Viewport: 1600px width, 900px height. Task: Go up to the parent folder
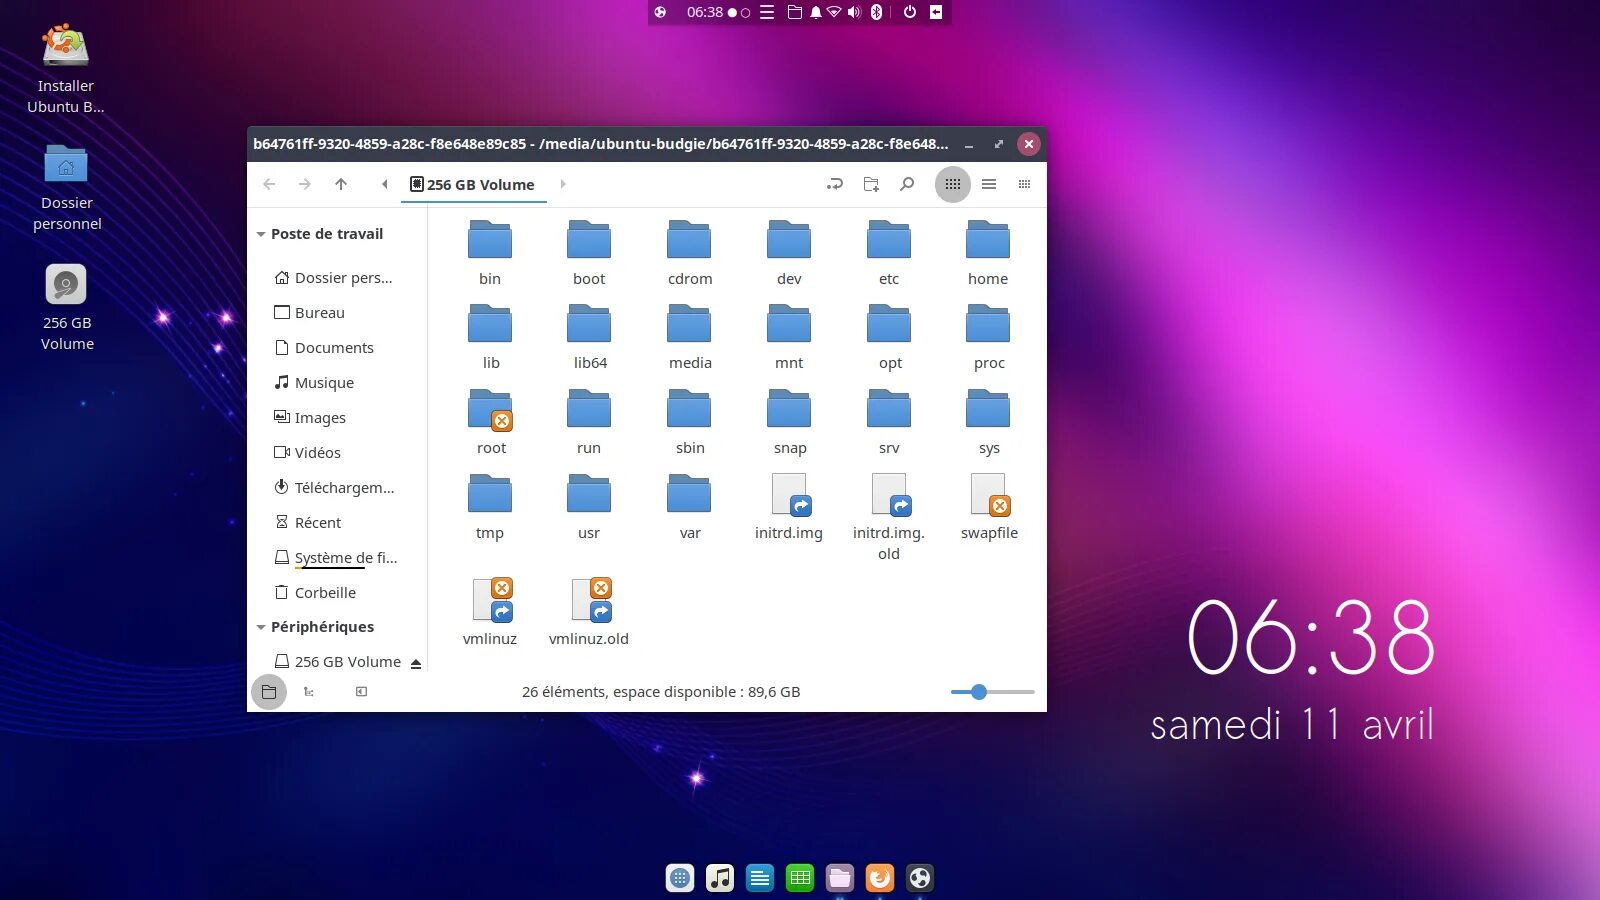pyautogui.click(x=341, y=184)
